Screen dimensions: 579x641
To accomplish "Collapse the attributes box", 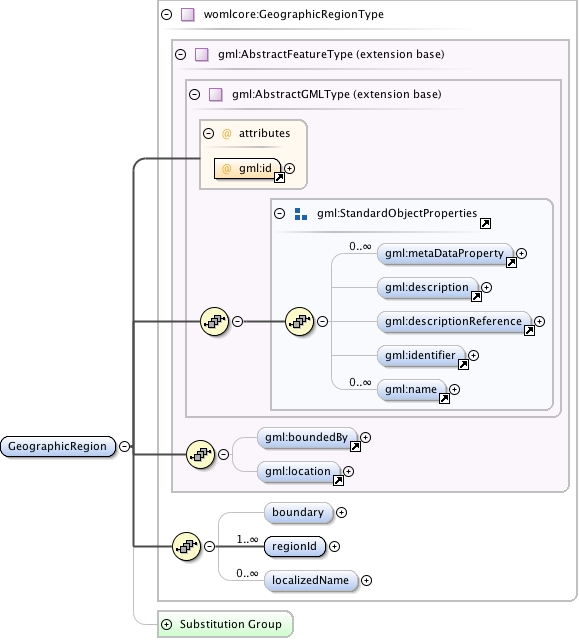I will pos(209,133).
